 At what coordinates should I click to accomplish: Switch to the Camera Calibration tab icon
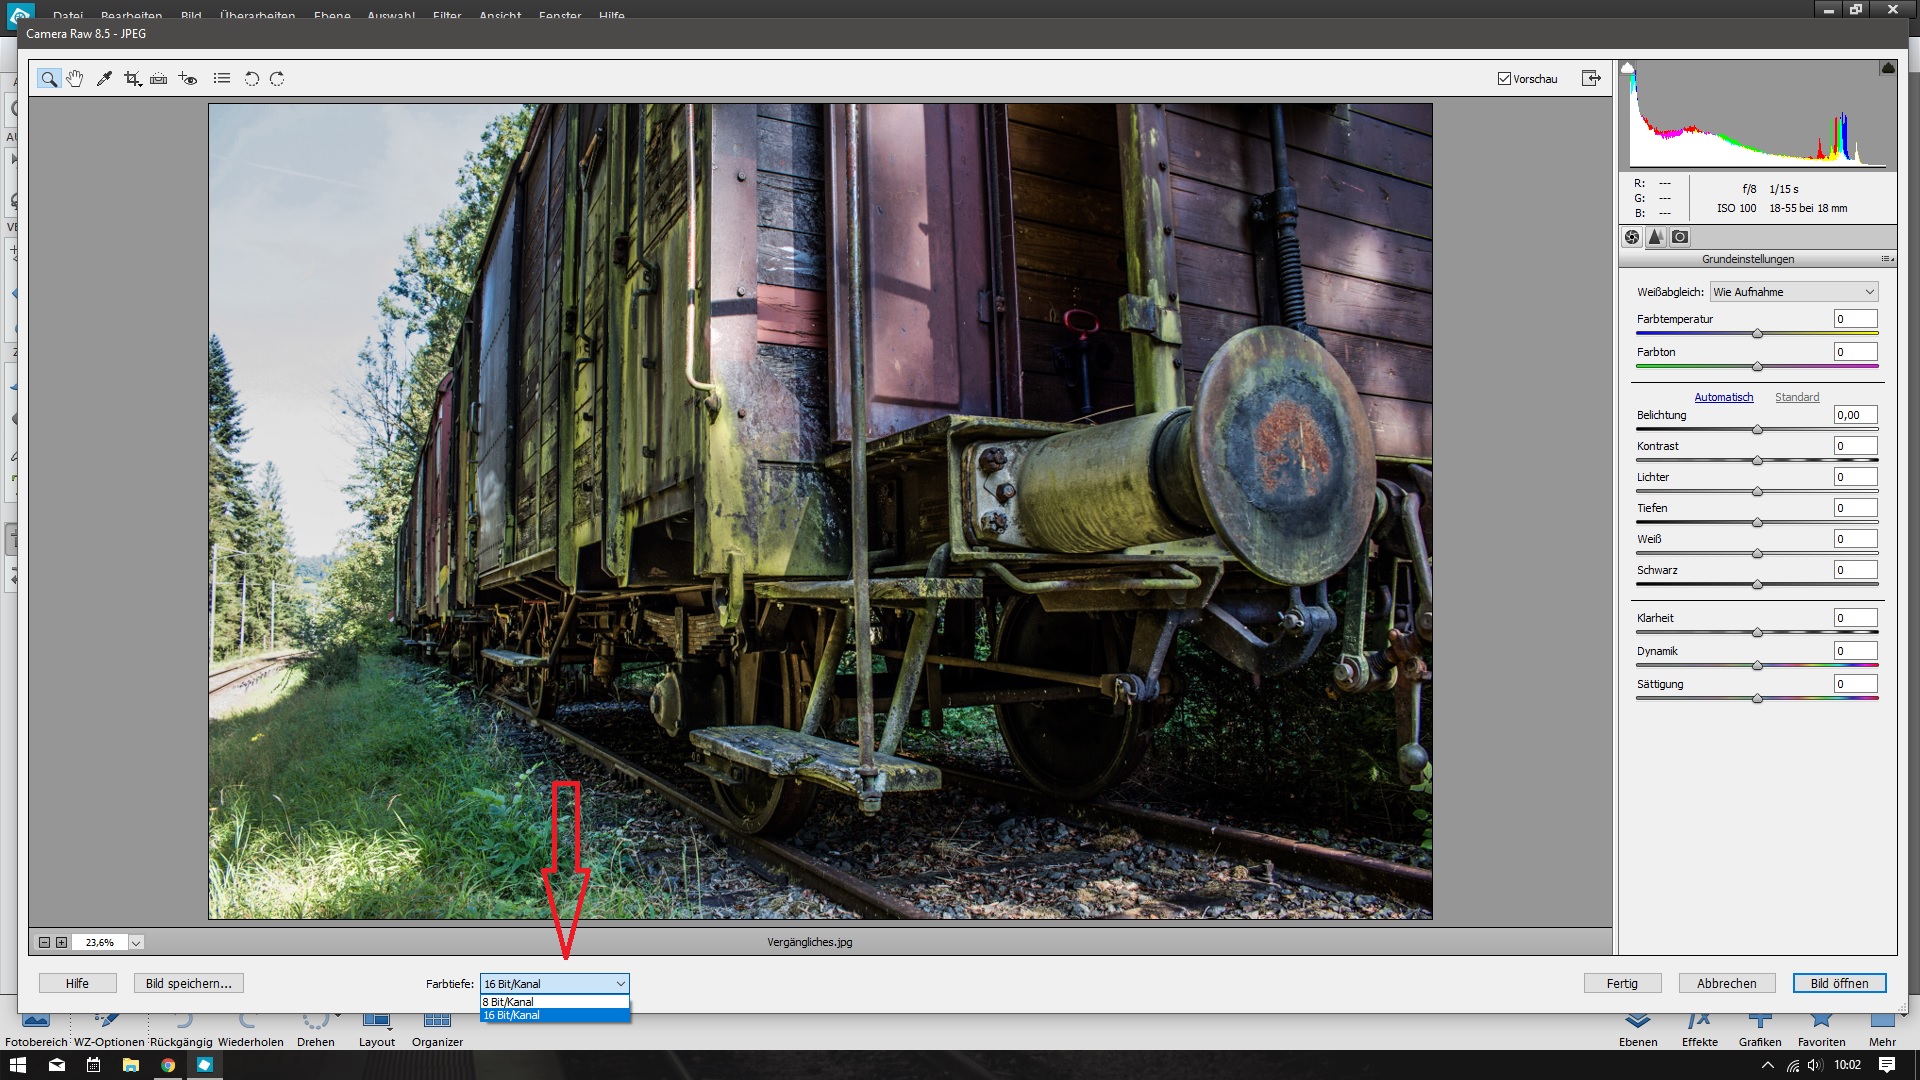[x=1680, y=237]
